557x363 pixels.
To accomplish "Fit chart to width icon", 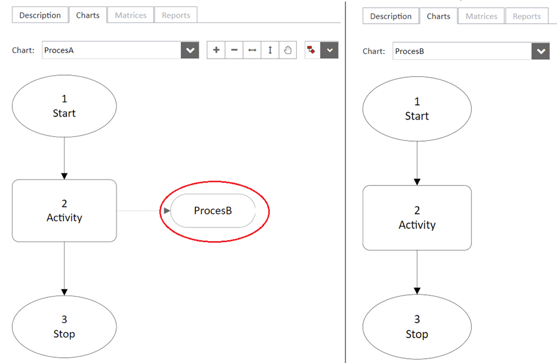I will click(x=252, y=50).
